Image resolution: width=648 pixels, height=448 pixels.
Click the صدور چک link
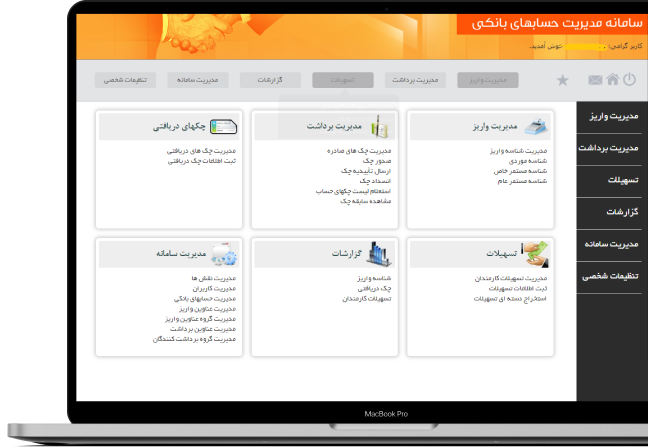click(x=377, y=161)
